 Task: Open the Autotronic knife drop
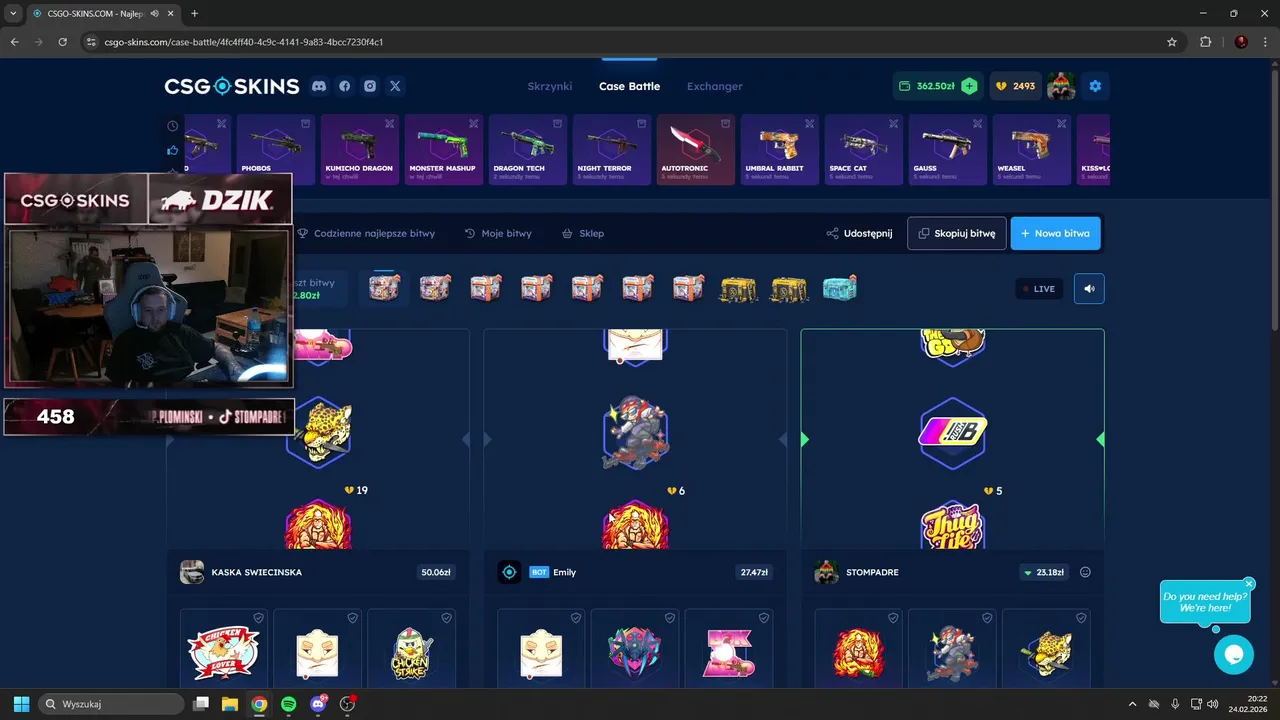(696, 150)
